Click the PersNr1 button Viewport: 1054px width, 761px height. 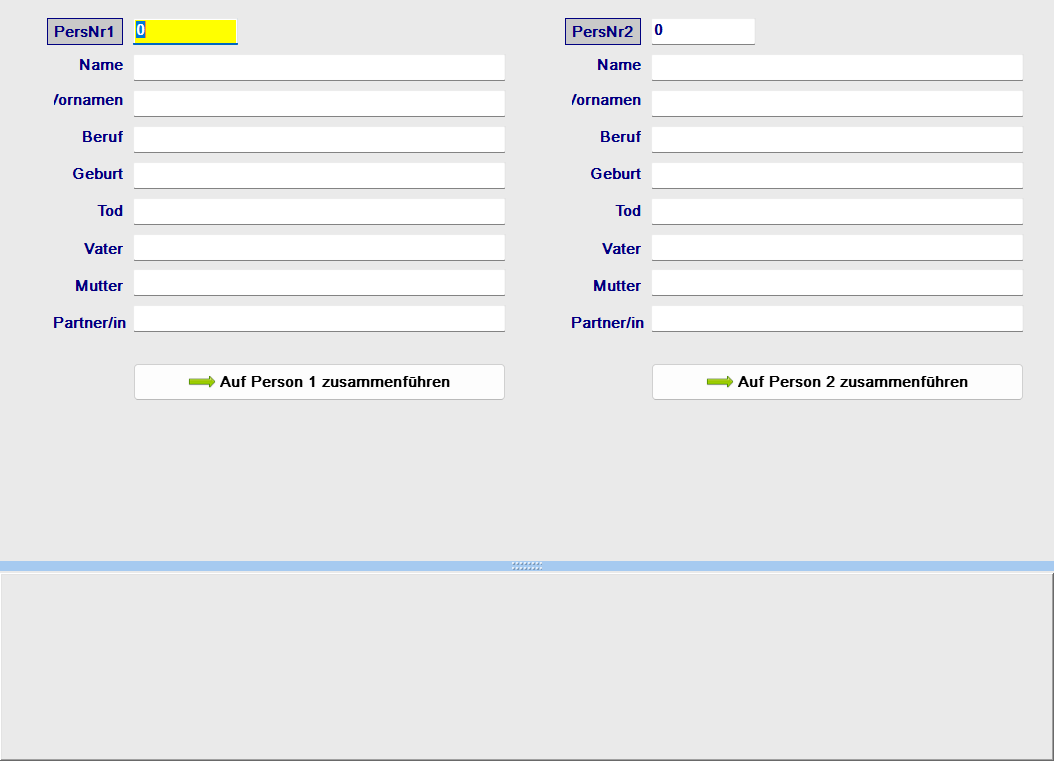click(84, 32)
